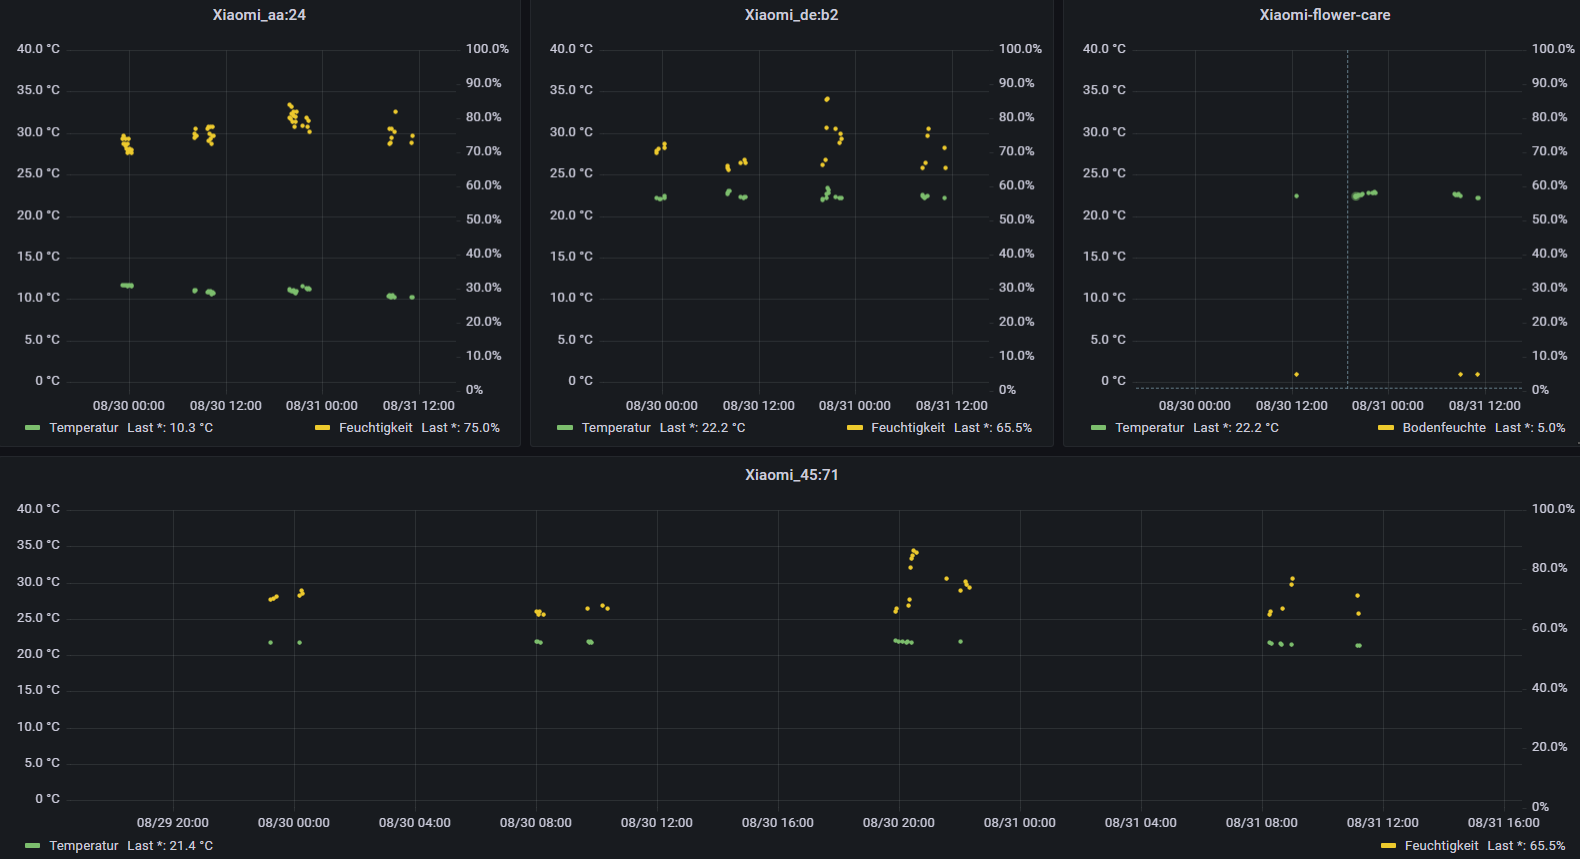Image resolution: width=1580 pixels, height=859 pixels.
Task: Click yellow Feuchtigkeit color swatch in Xiaomi_45:71
Action: [x=1388, y=846]
